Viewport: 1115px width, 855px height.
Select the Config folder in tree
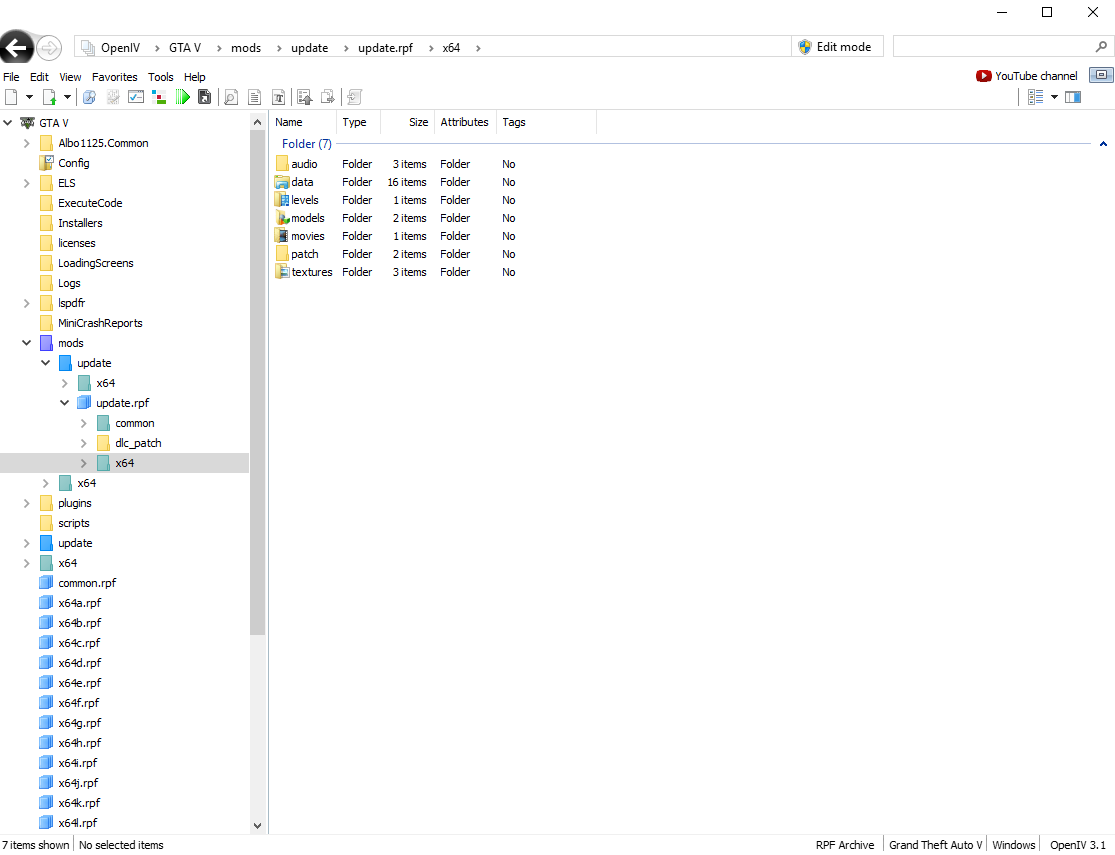[x=73, y=163]
